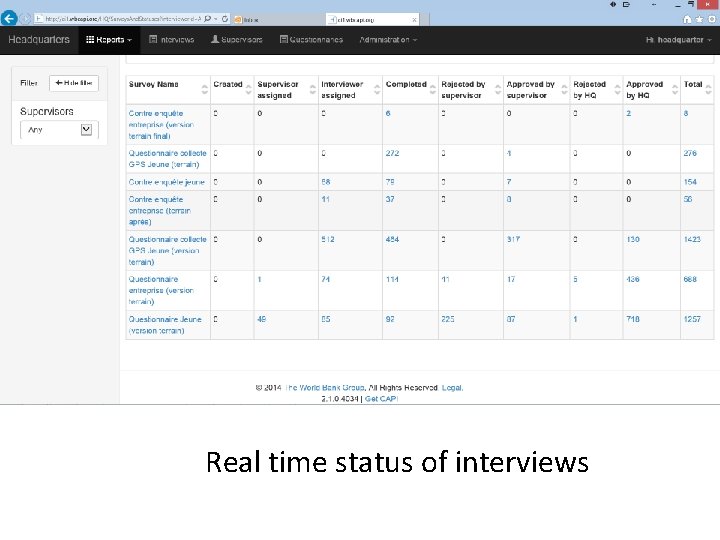Image resolution: width=720 pixels, height=540 pixels.
Task: Click Total value 688
Action: 690,279
